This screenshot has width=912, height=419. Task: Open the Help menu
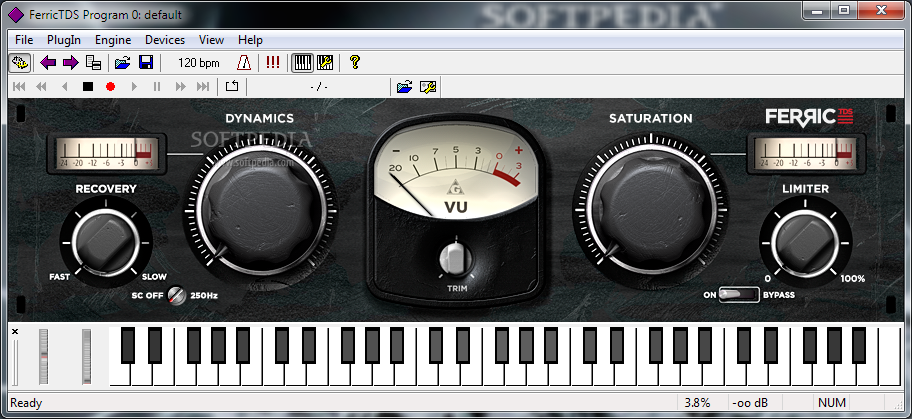(x=250, y=40)
